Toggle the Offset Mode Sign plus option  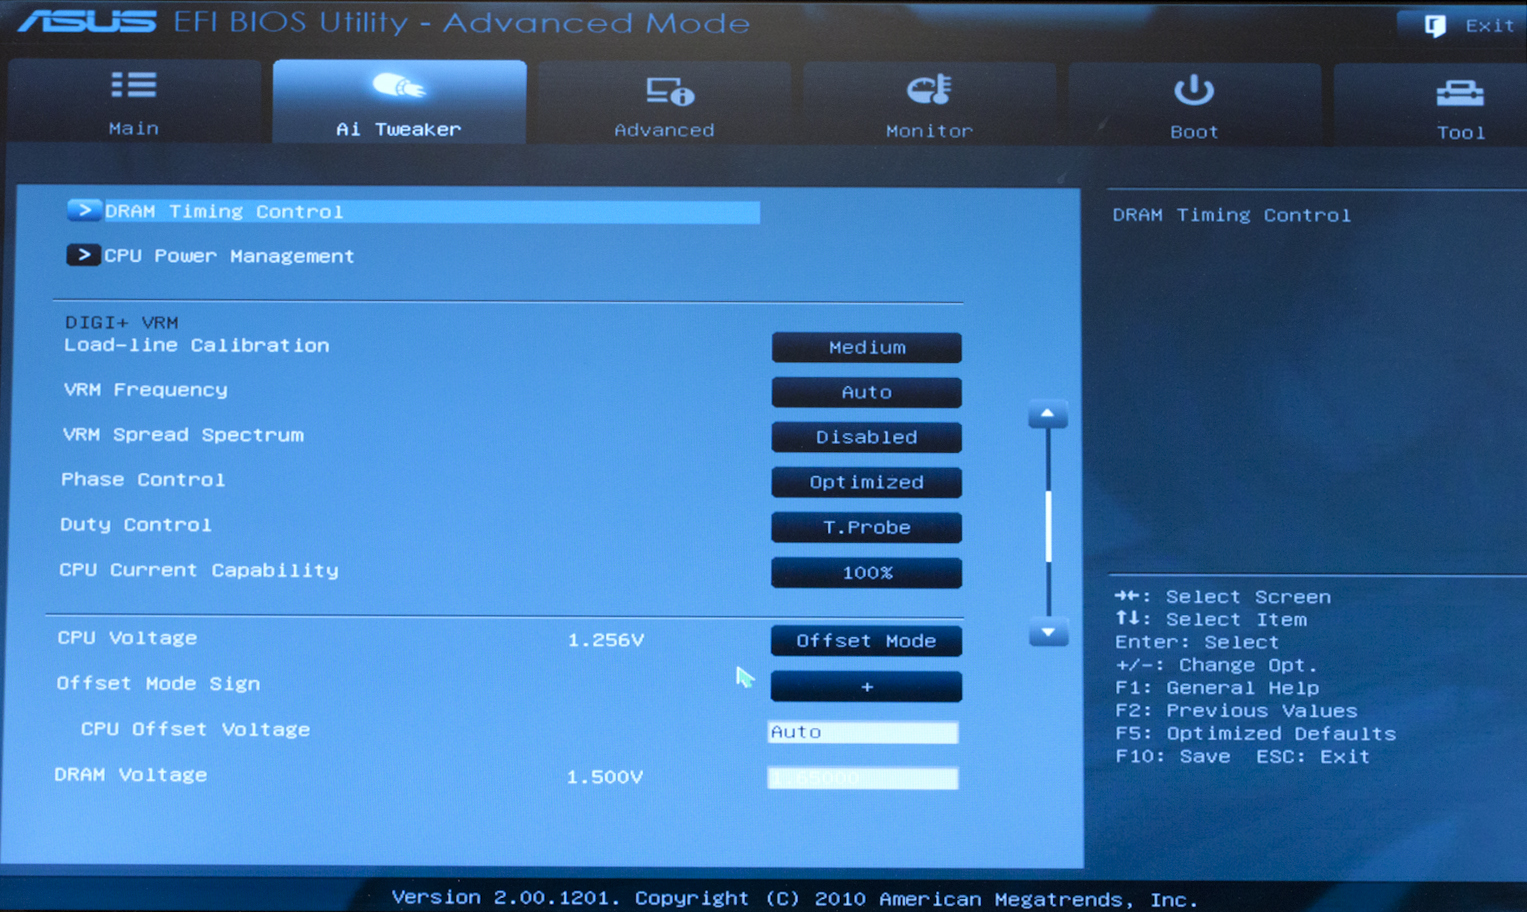click(866, 687)
